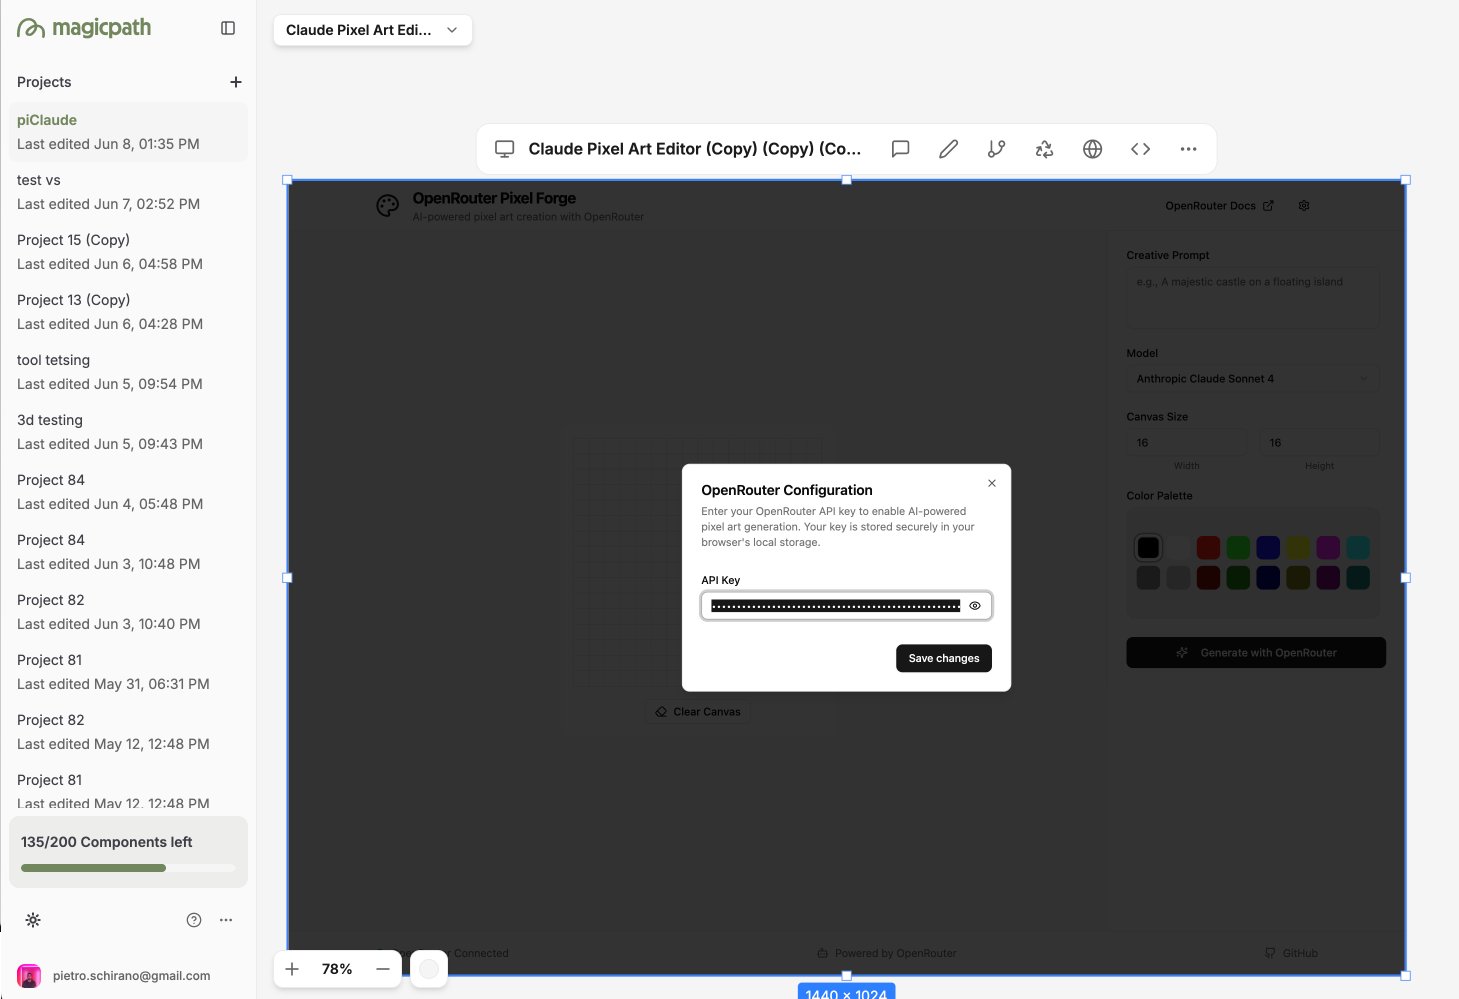Image resolution: width=1459 pixels, height=999 pixels.
Task: Click the round button beside zoom controls
Action: pos(429,969)
